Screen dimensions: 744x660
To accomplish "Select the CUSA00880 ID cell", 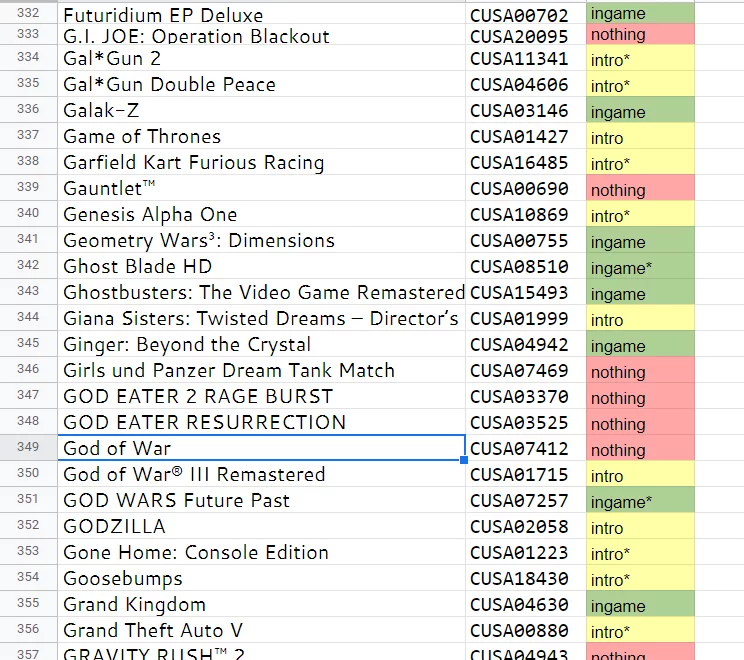I will click(526, 630).
